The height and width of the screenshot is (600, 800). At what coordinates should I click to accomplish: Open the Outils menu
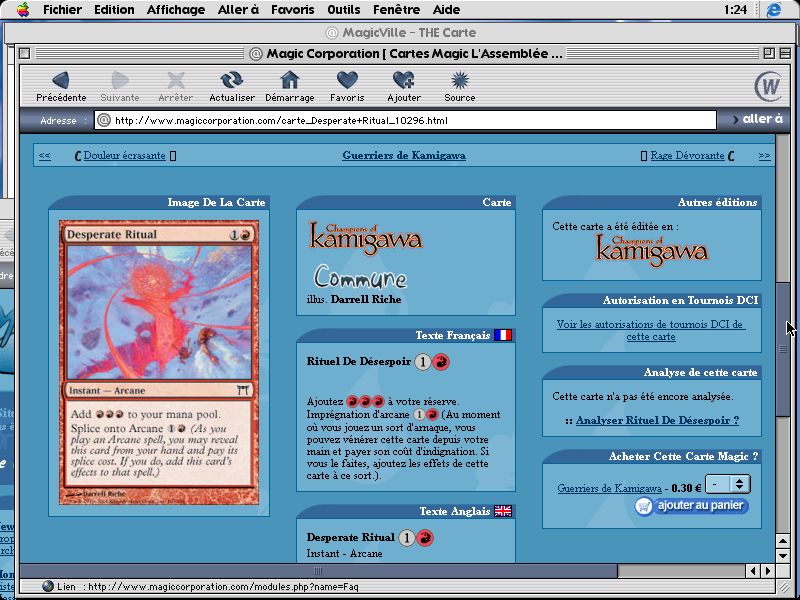(x=344, y=9)
